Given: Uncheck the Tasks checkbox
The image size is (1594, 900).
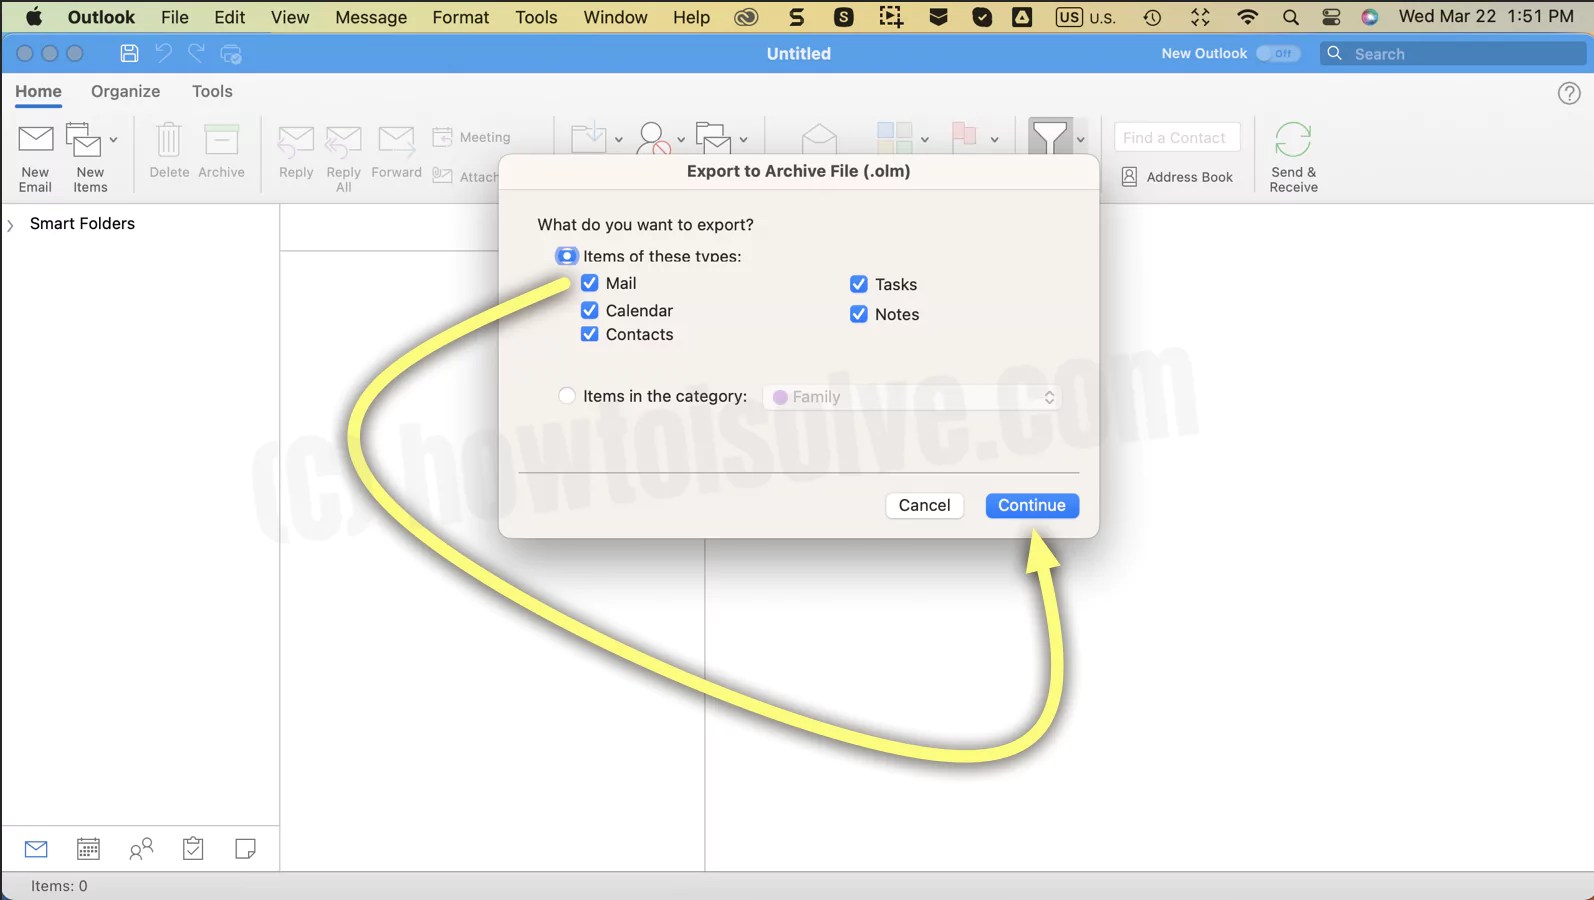Looking at the screenshot, I should (x=859, y=284).
